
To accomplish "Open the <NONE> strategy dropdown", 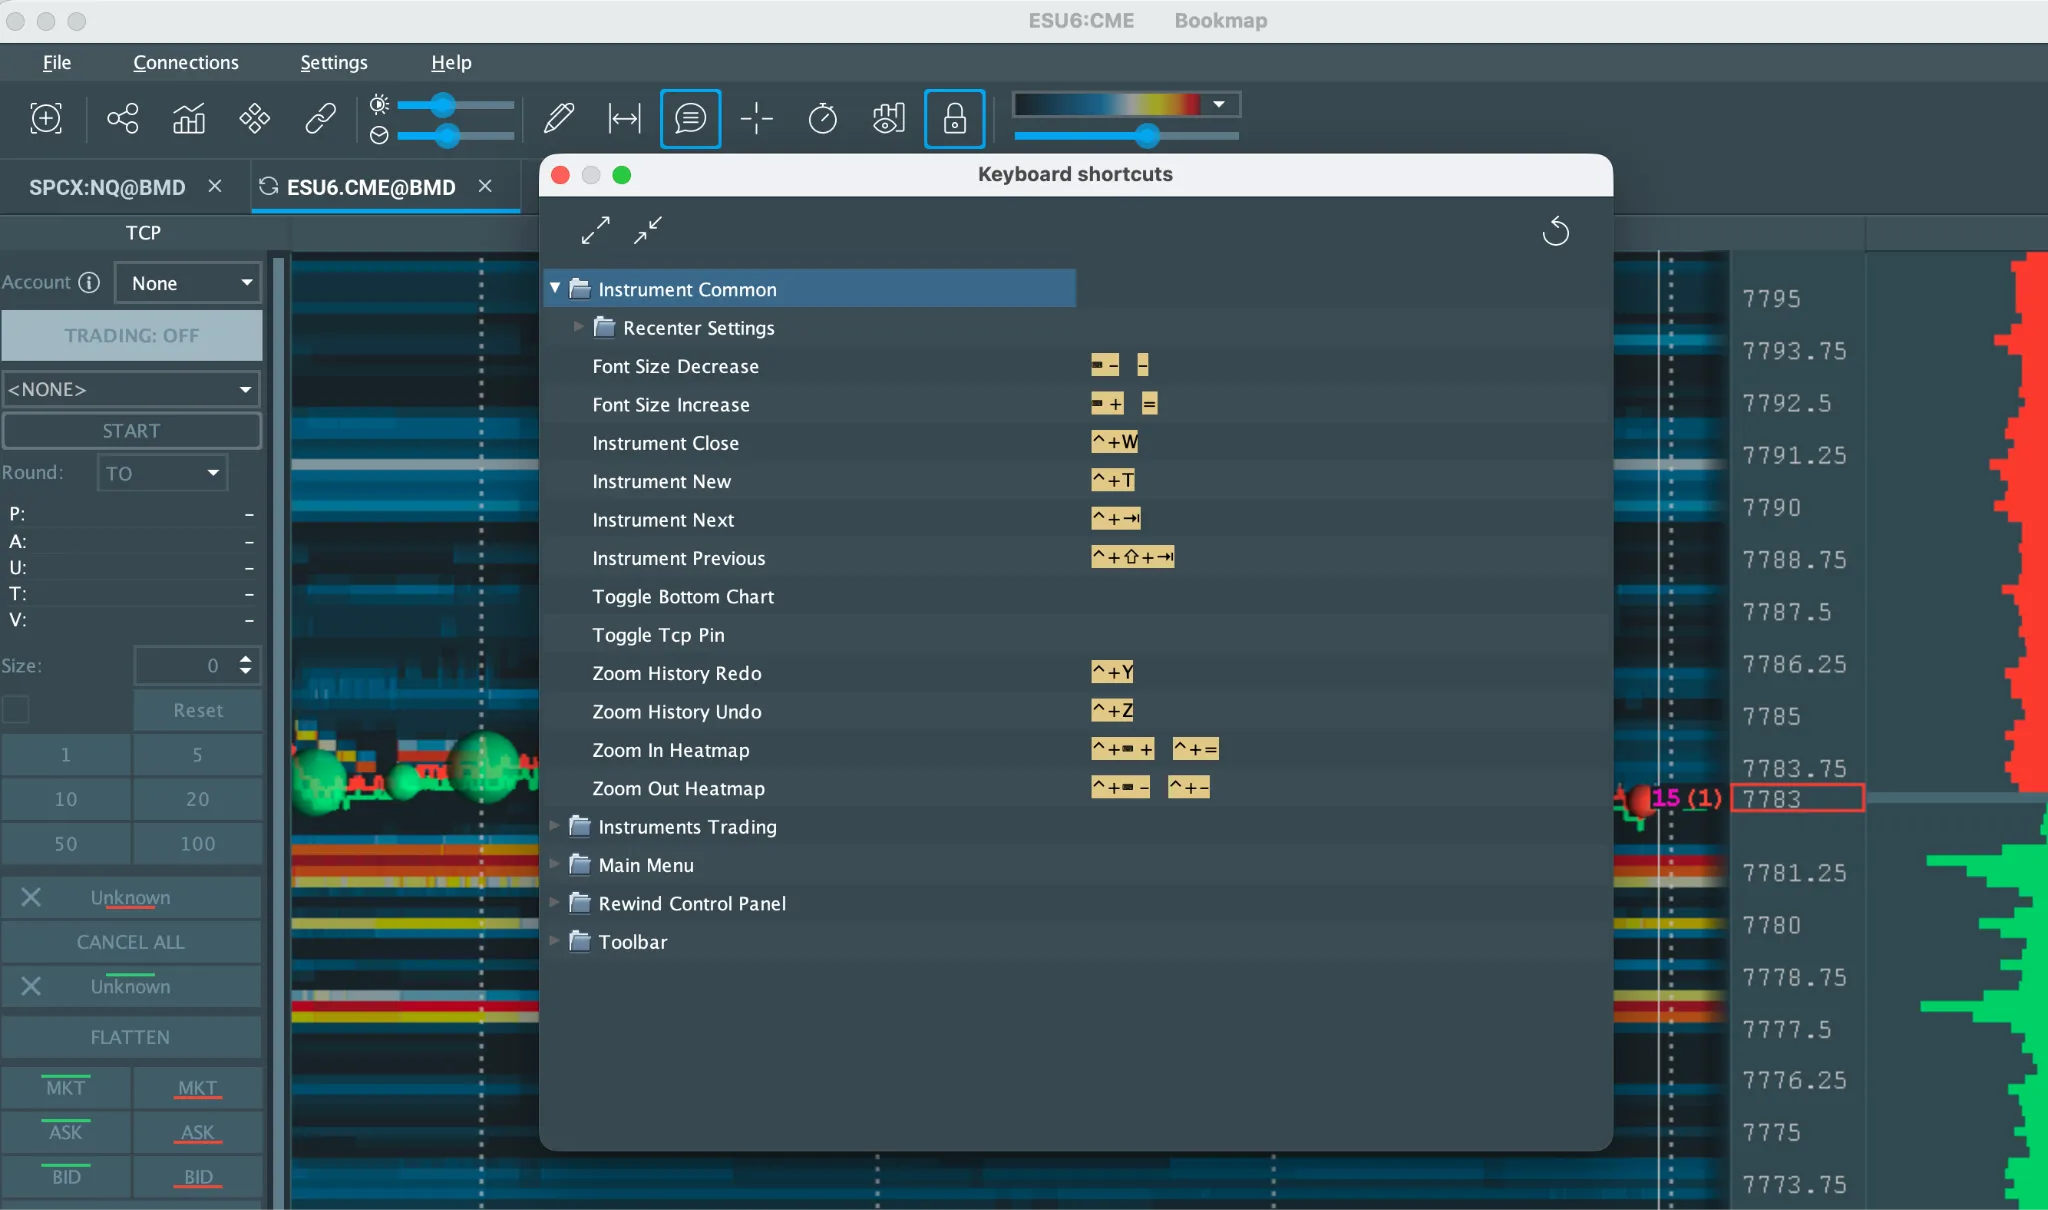I will pyautogui.click(x=131, y=389).
